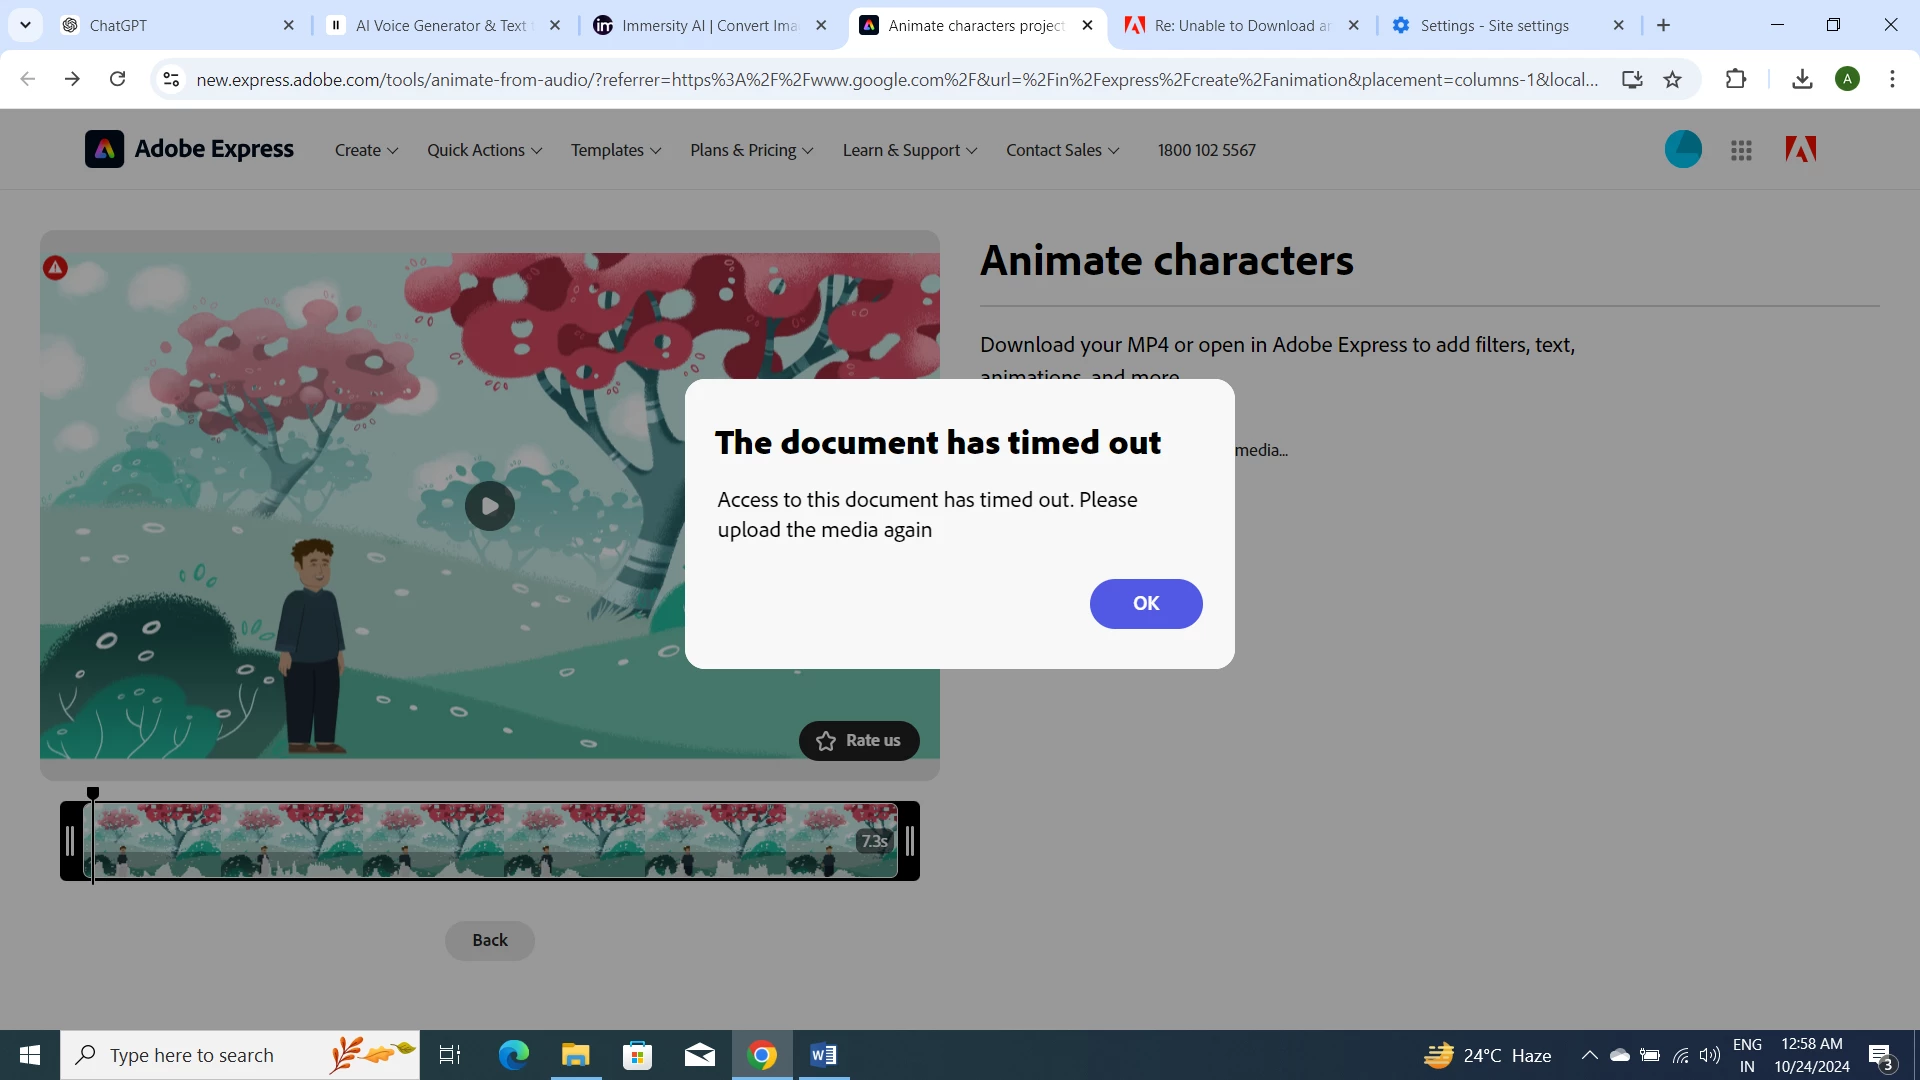
Task: Click the Back button below timeline
Action: 489,940
